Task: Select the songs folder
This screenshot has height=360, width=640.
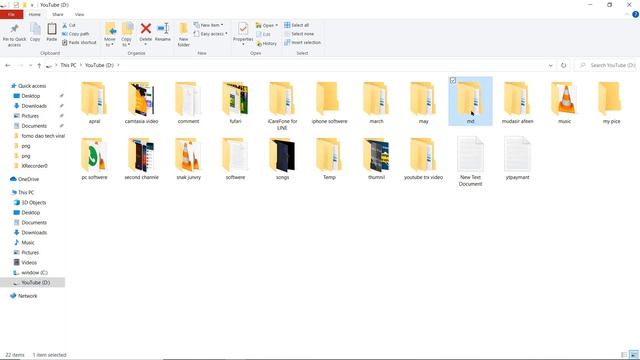Action: 282,158
